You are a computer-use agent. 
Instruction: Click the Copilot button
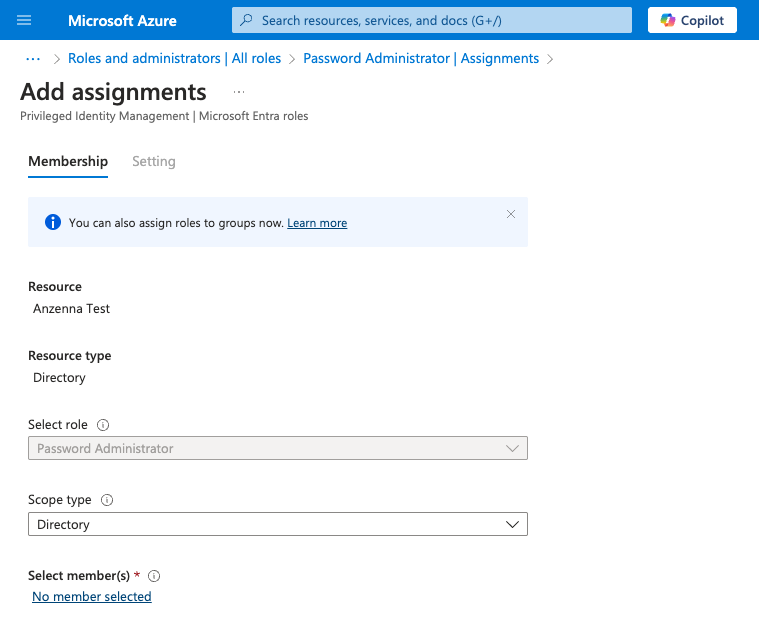tap(692, 20)
